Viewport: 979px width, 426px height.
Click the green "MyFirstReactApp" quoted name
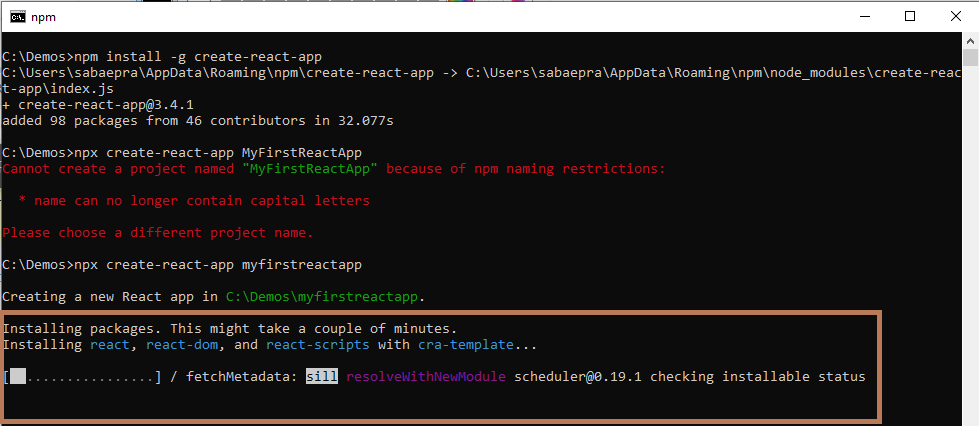(x=310, y=169)
